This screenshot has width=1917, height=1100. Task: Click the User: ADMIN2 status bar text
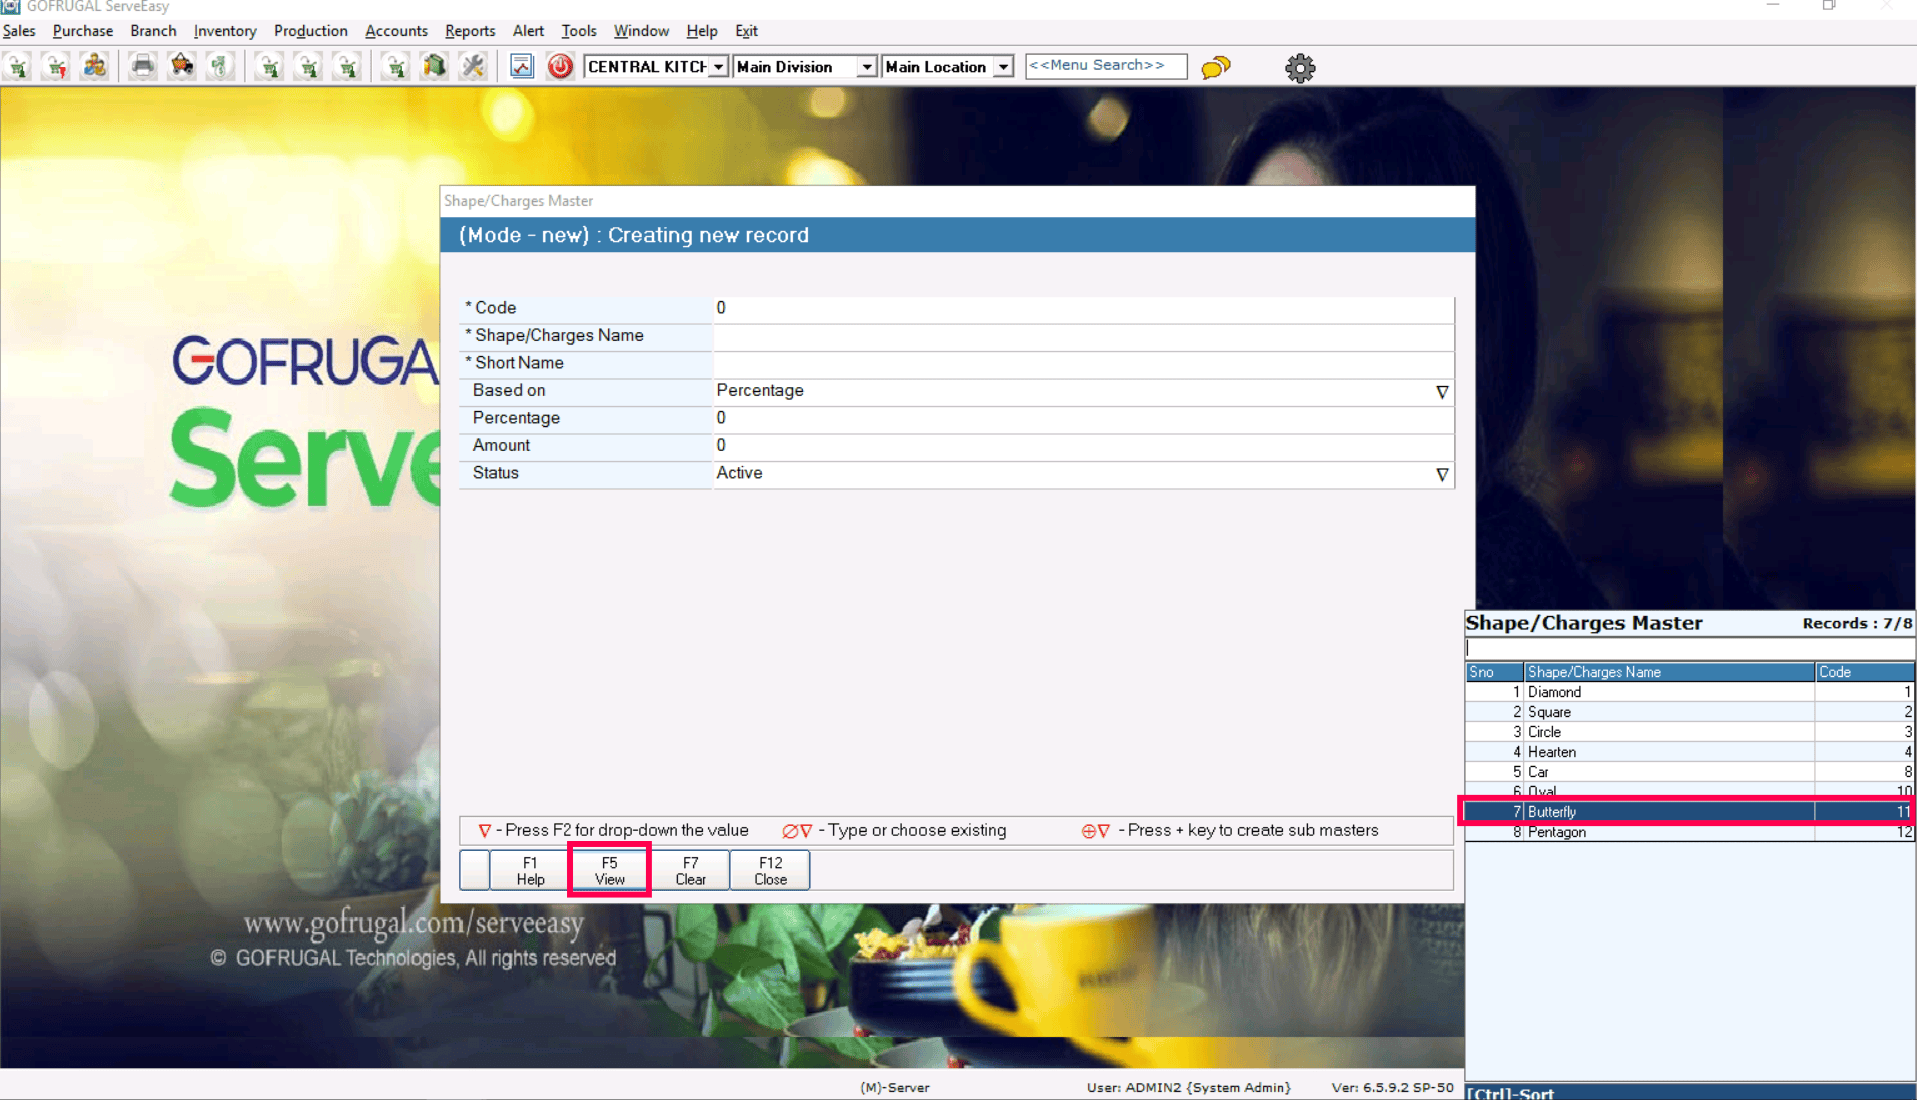1189,1088
